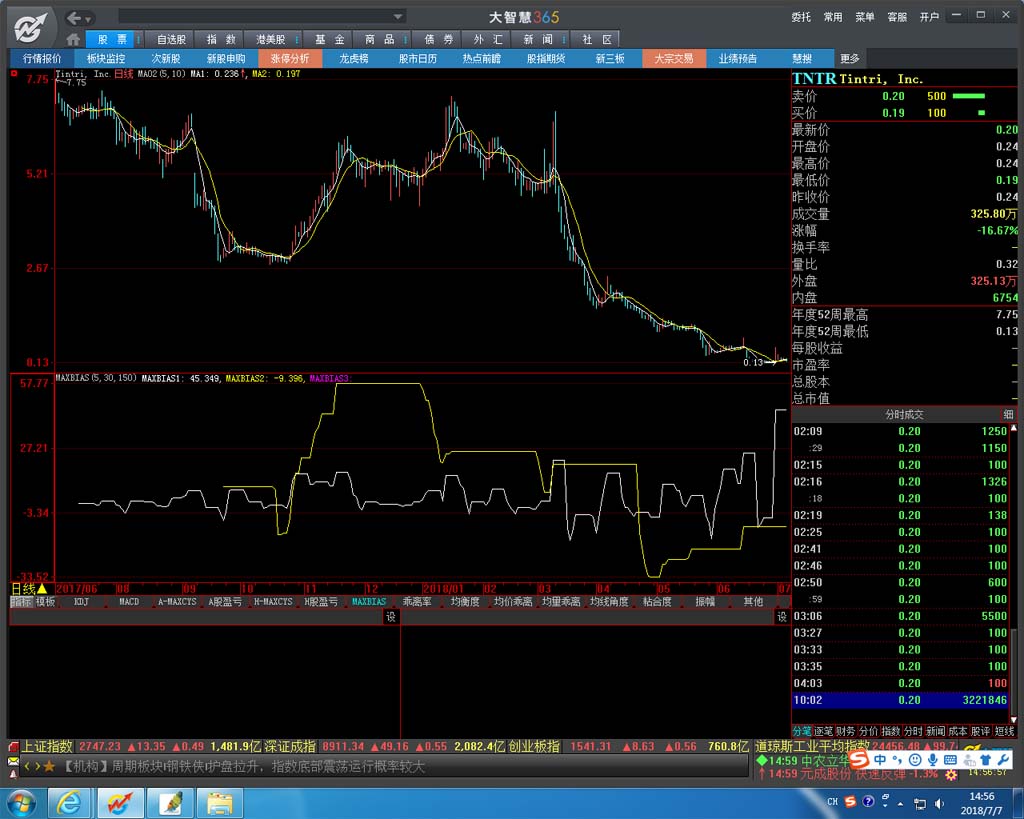The image size is (1024, 819).
Task: Open 涨停分析 limit-up analysis
Action: pyautogui.click(x=290, y=59)
